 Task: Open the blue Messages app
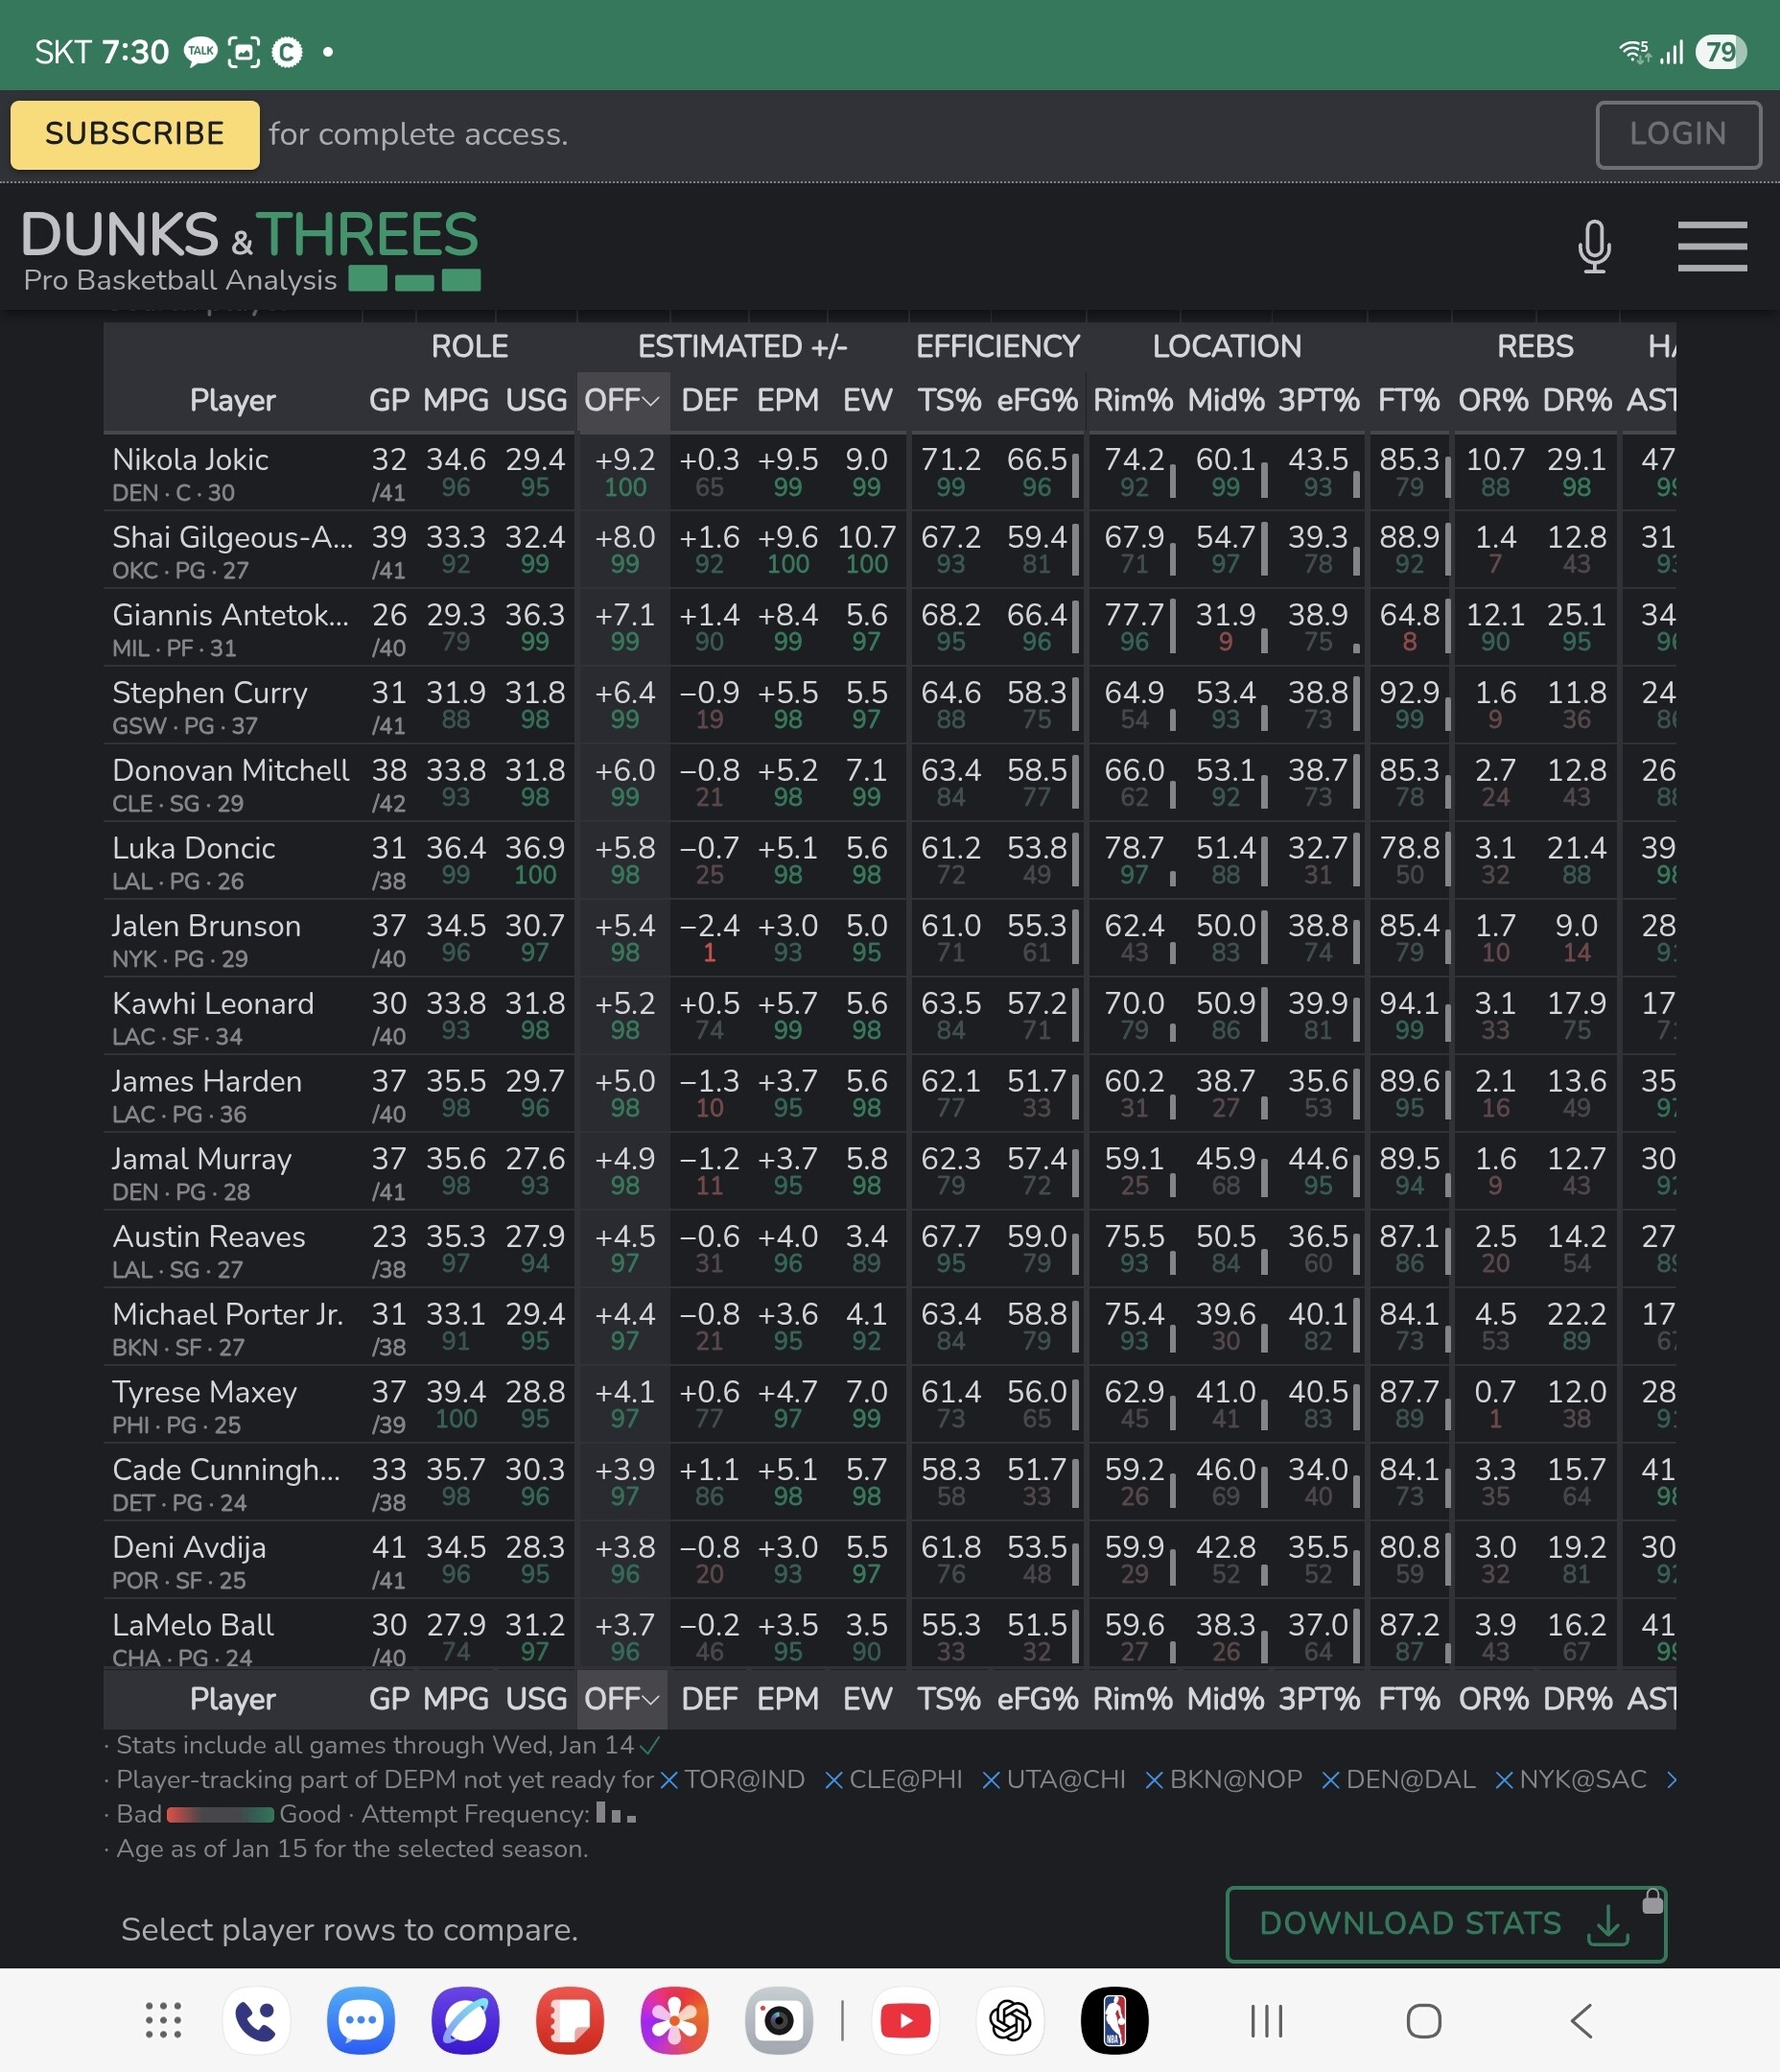pyautogui.click(x=361, y=2020)
